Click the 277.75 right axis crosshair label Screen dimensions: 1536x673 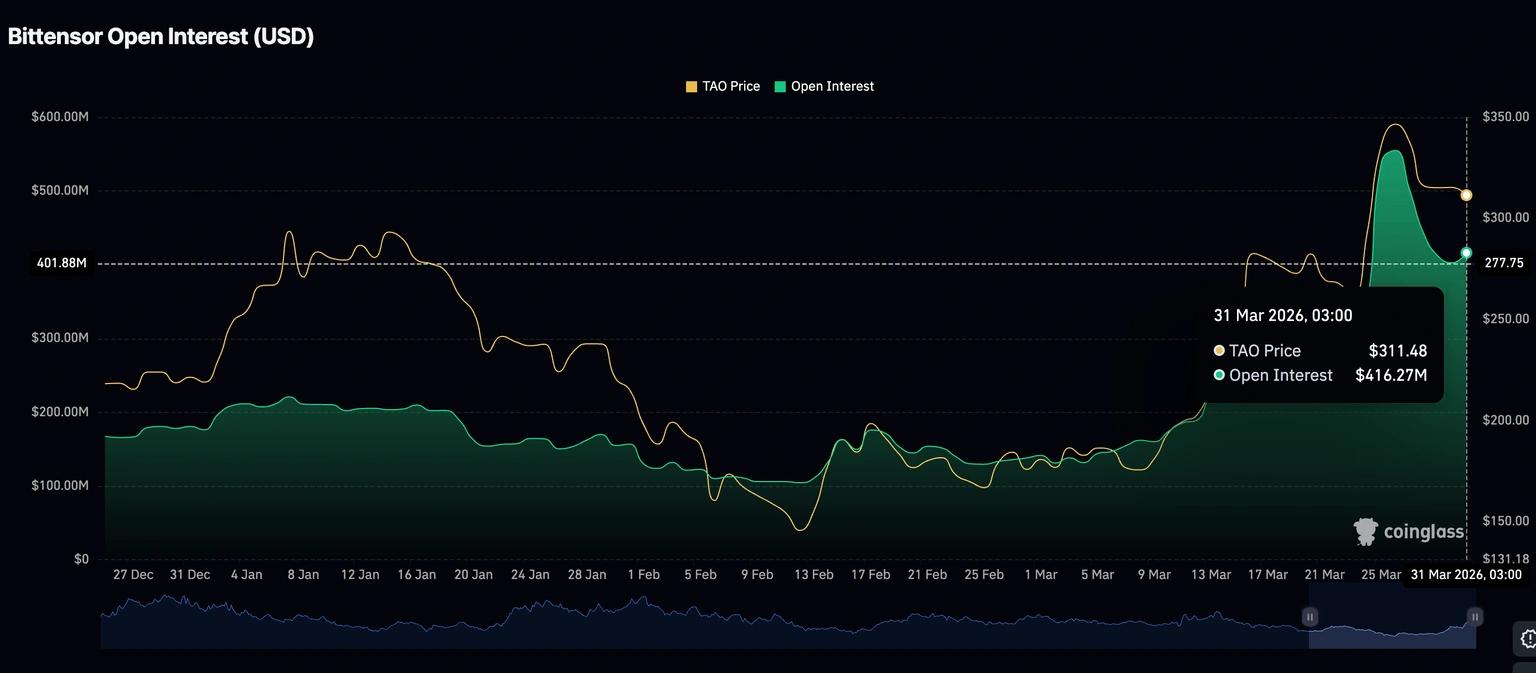tap(1503, 263)
